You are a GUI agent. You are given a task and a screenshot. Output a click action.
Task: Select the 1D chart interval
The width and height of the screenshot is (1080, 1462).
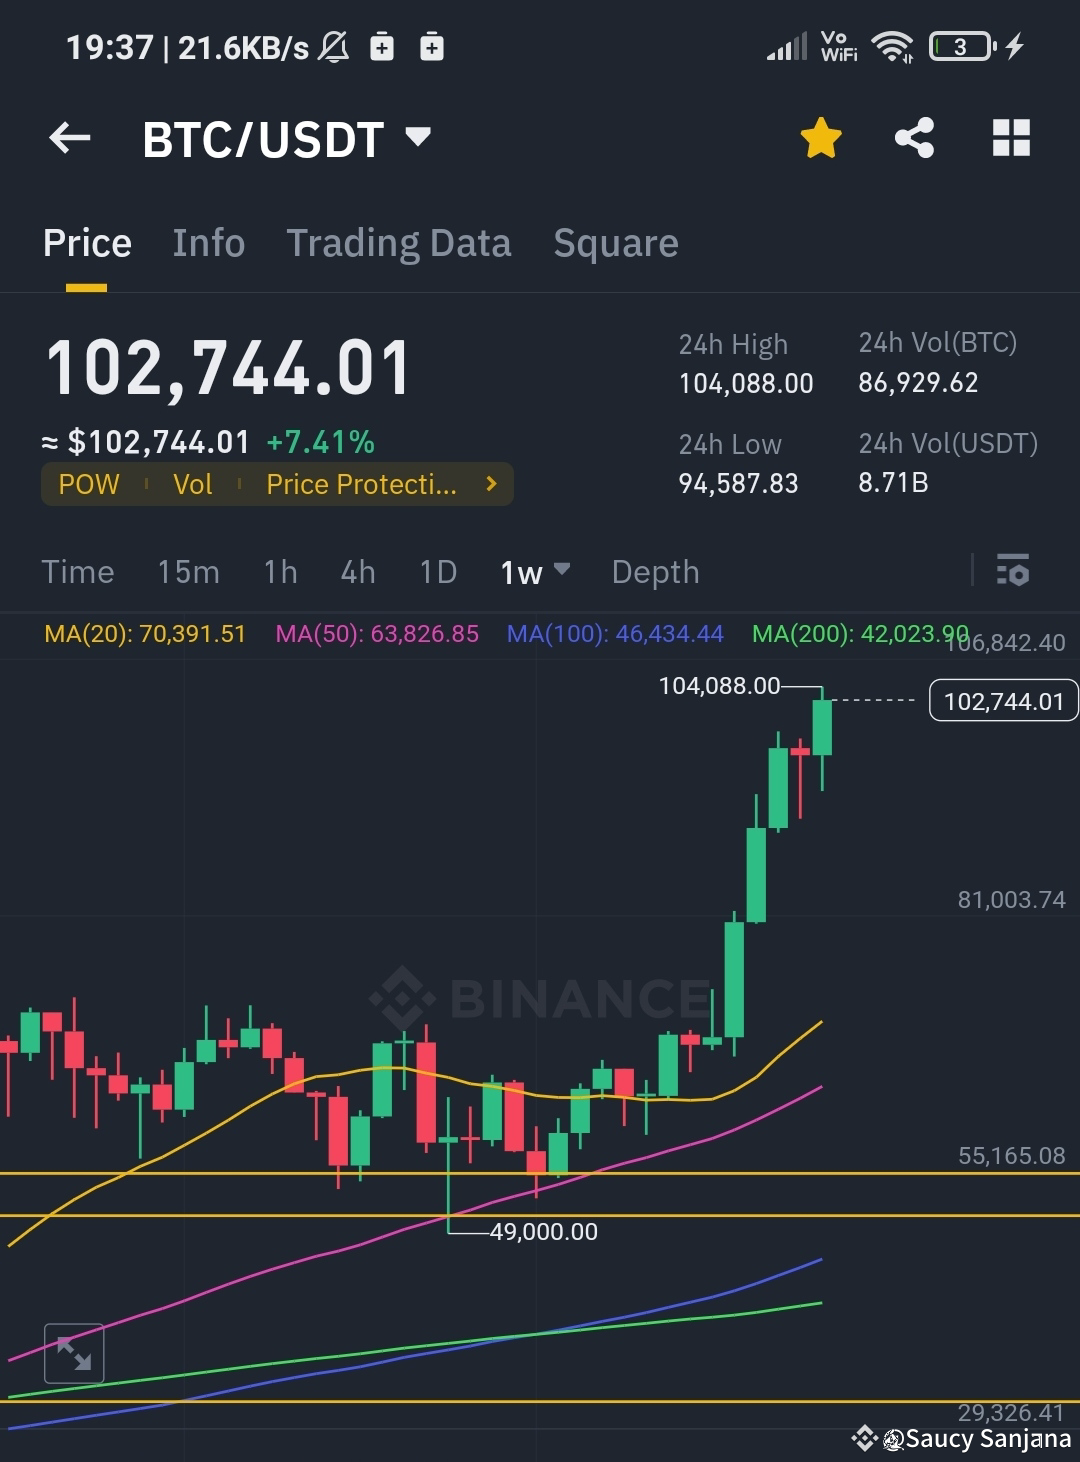point(438,572)
